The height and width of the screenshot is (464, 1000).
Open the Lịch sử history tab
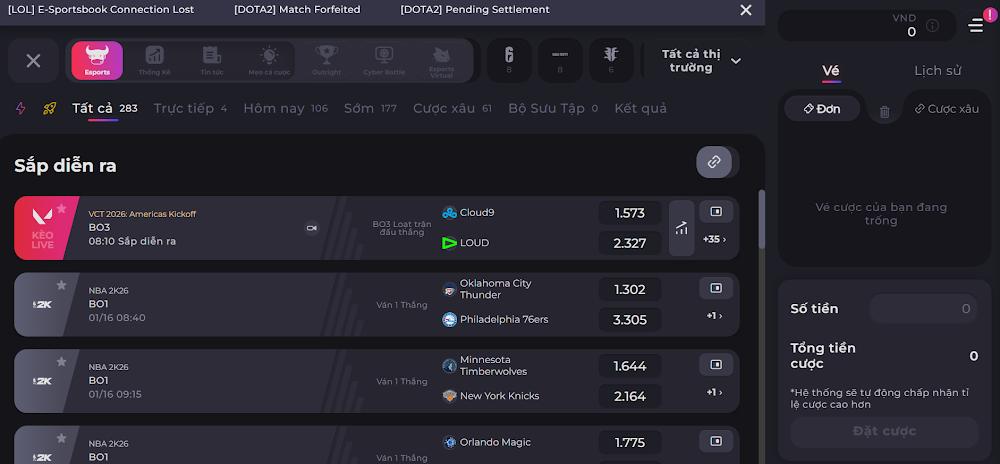pyautogui.click(x=938, y=71)
